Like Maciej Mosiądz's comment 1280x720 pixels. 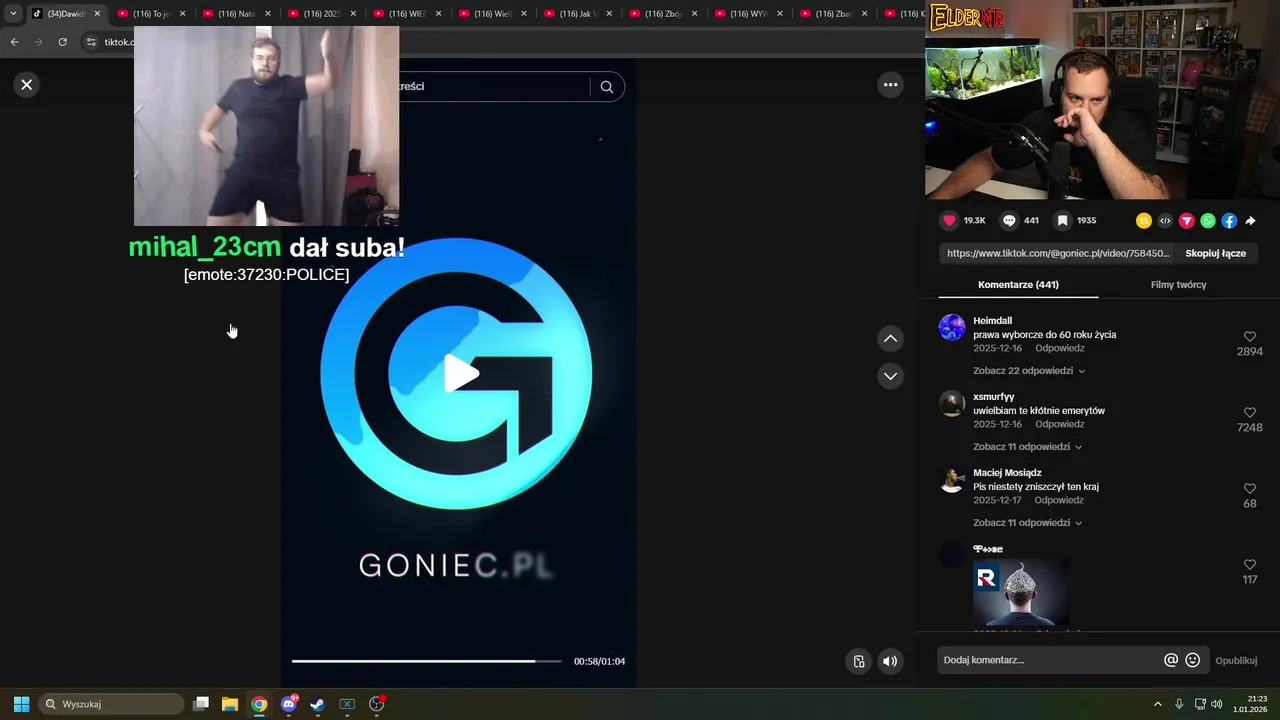1249,489
